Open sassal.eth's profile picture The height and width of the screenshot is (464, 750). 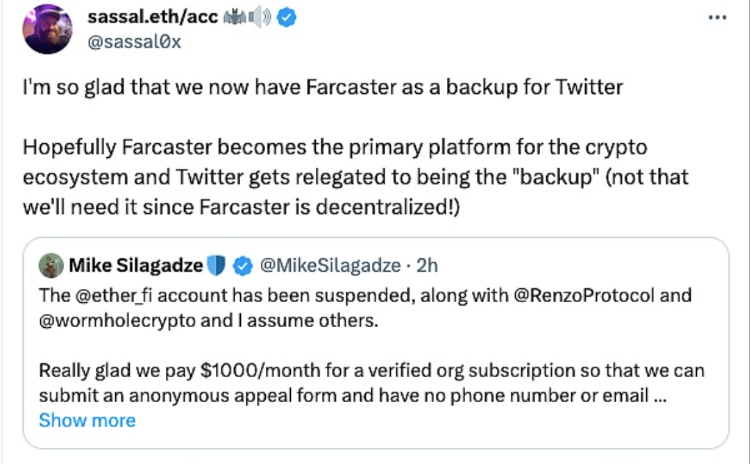tap(47, 30)
